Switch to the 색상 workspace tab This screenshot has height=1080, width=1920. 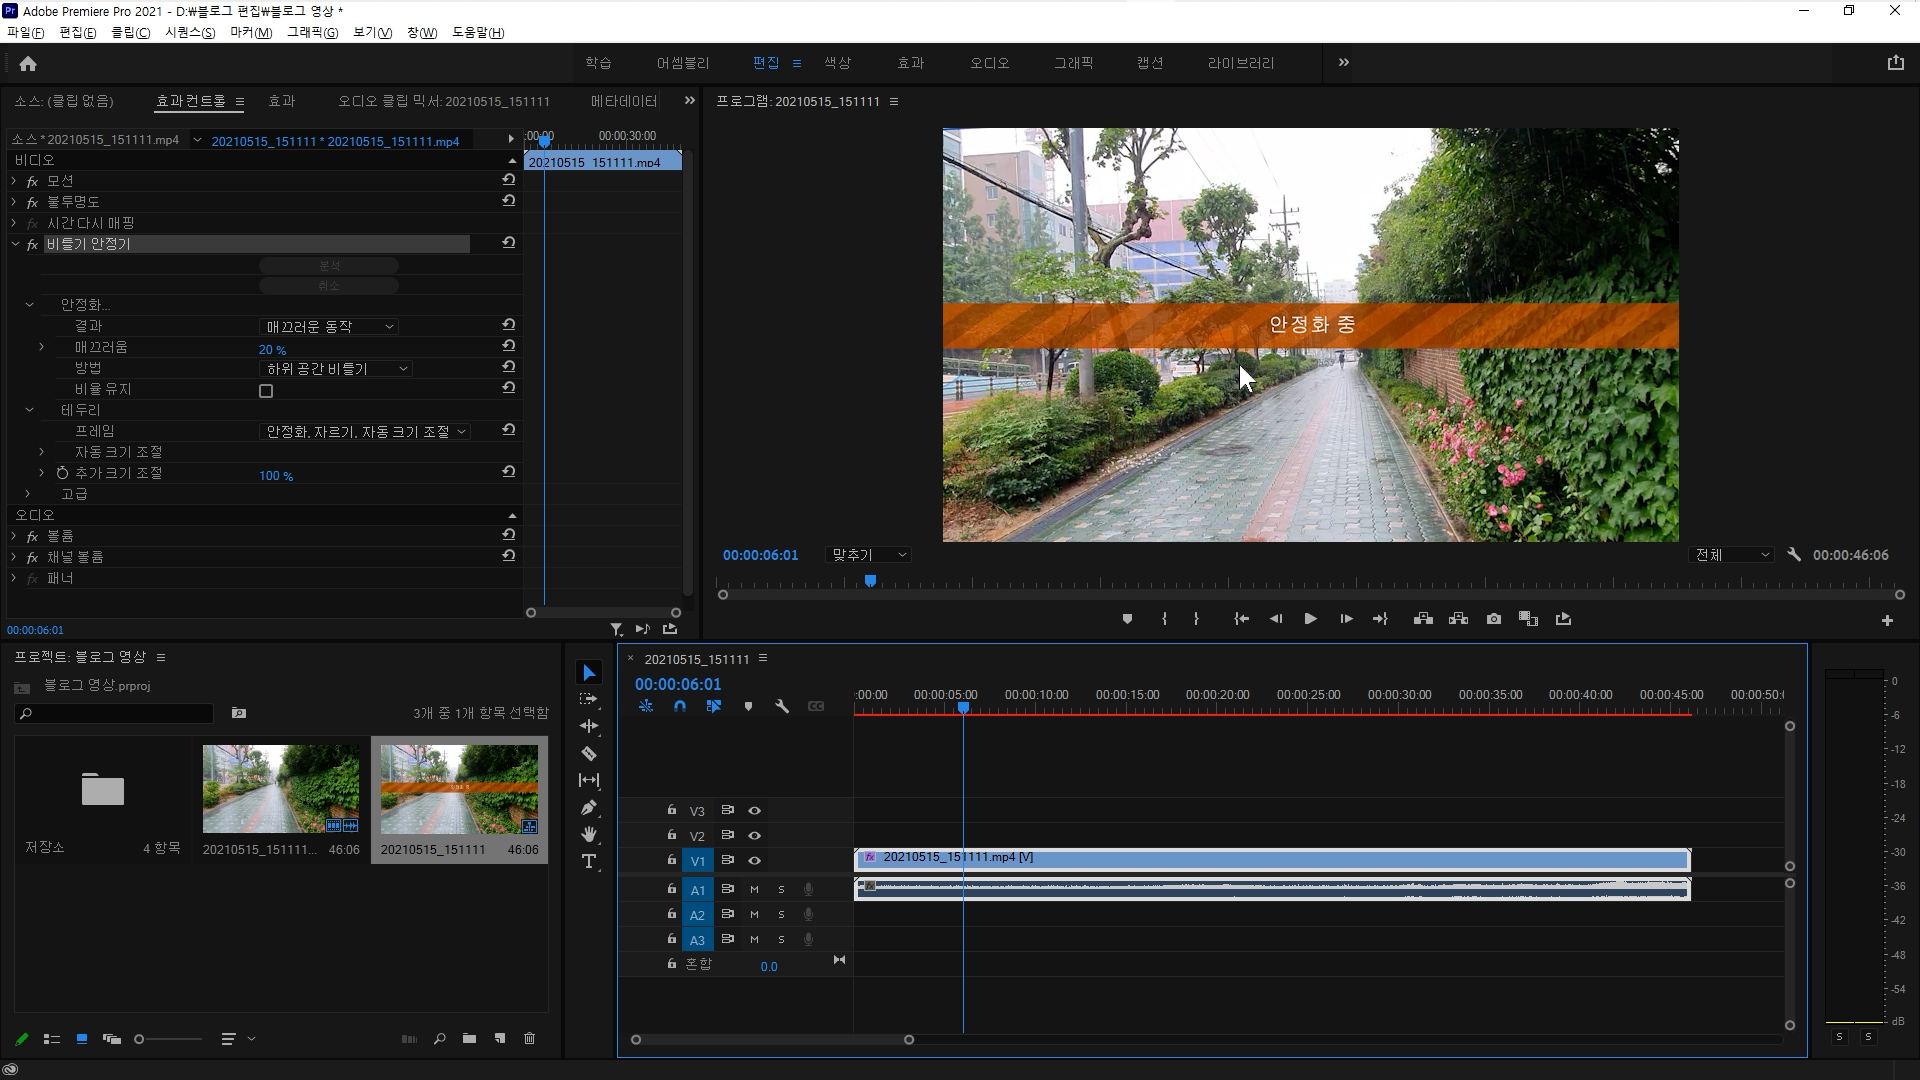click(837, 63)
